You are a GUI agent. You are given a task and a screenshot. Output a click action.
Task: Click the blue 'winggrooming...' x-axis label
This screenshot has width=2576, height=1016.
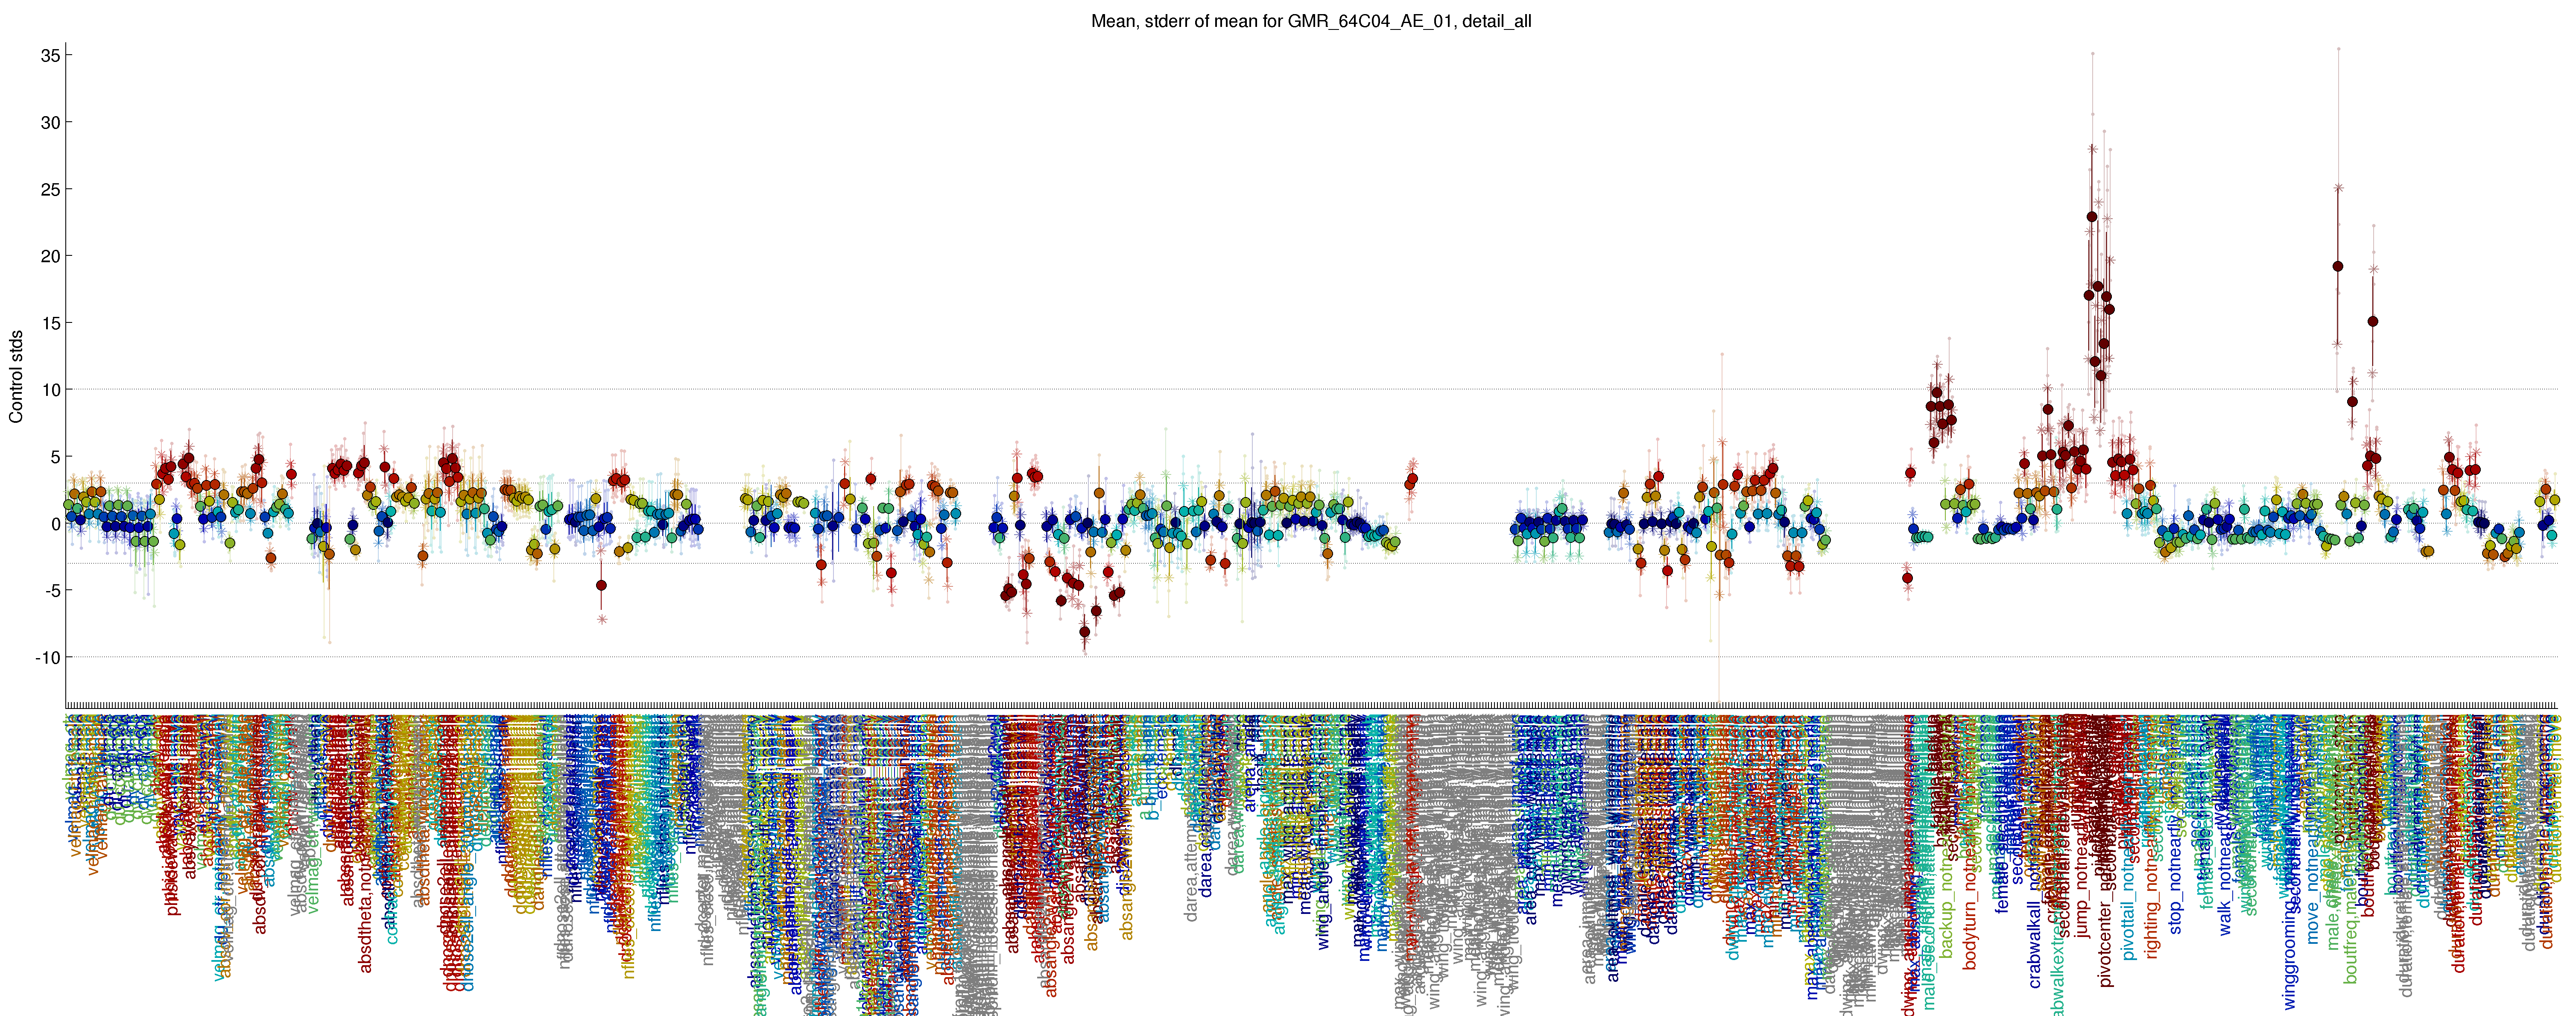coord(2290,862)
